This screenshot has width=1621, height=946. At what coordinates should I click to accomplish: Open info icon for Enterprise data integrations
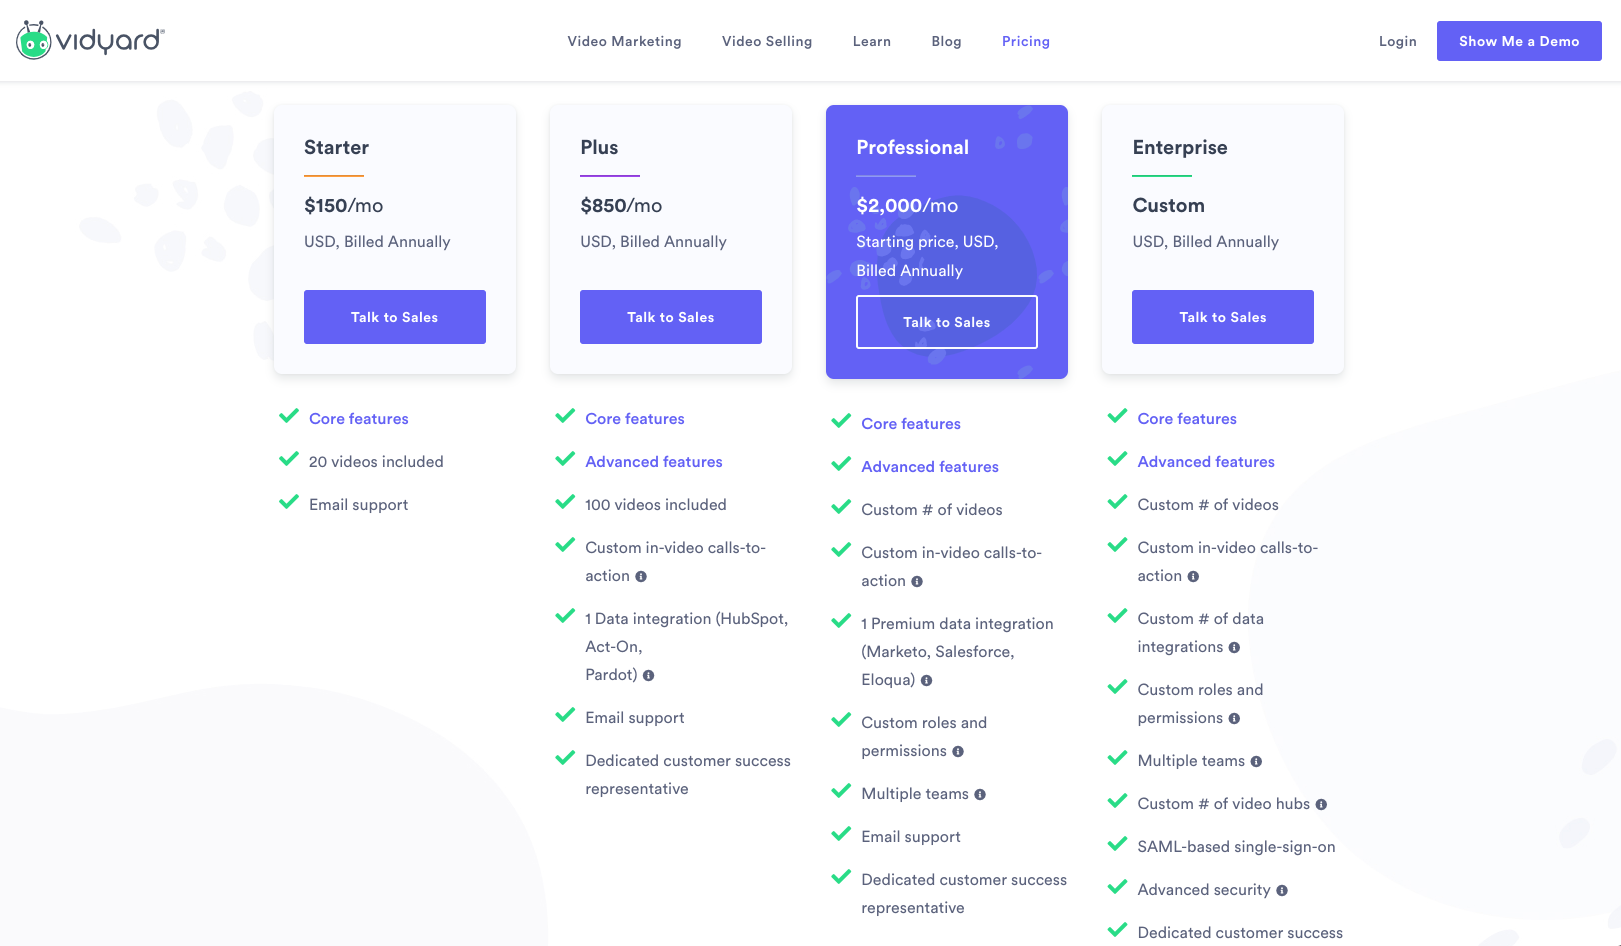1234,648
